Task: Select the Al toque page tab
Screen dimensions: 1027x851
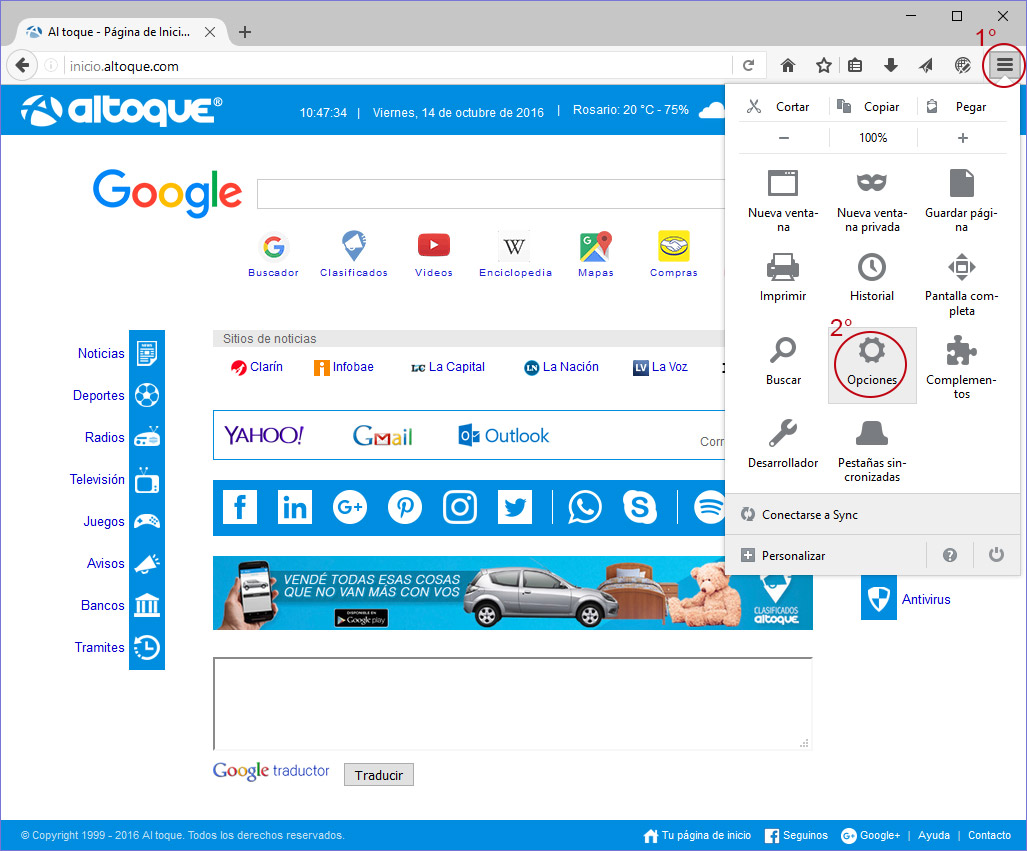Action: click(x=121, y=31)
